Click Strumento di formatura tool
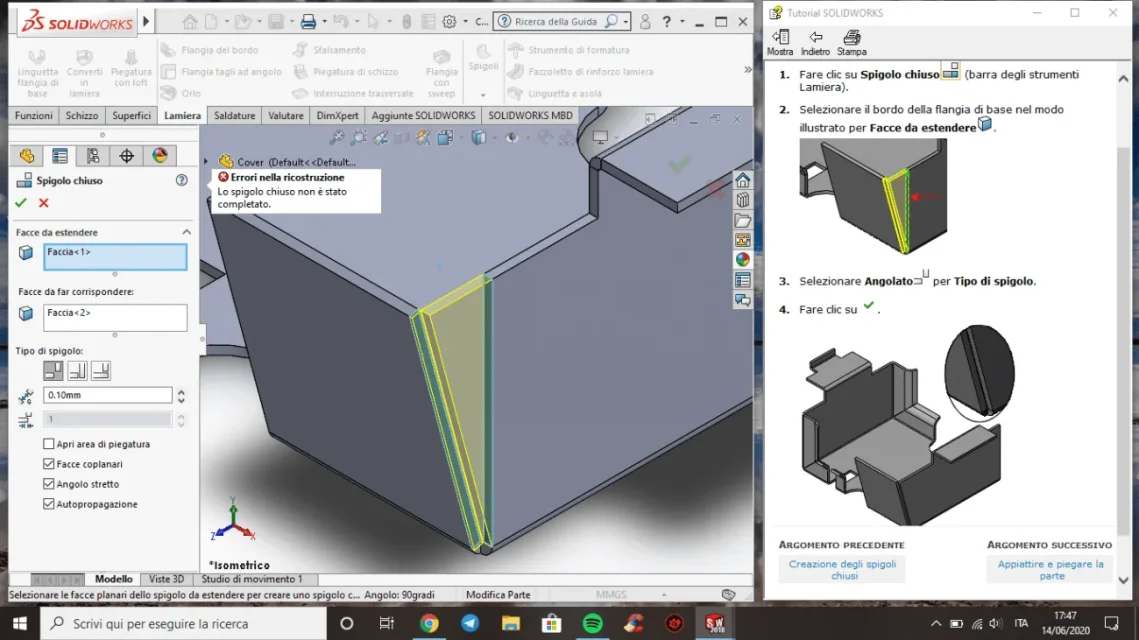The height and width of the screenshot is (640, 1139). (569, 50)
